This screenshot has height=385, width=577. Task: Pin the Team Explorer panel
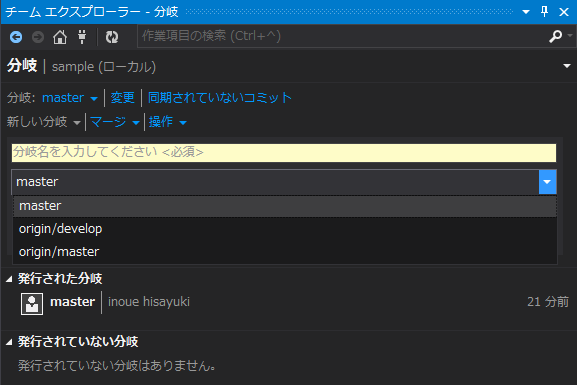tap(545, 12)
